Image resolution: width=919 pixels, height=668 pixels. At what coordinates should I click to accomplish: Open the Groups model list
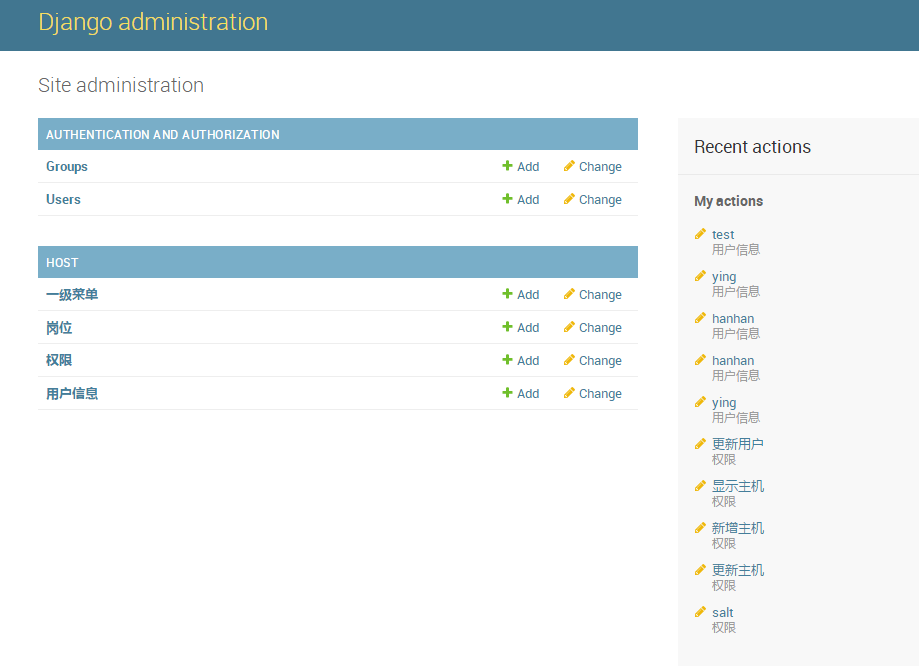[67, 167]
